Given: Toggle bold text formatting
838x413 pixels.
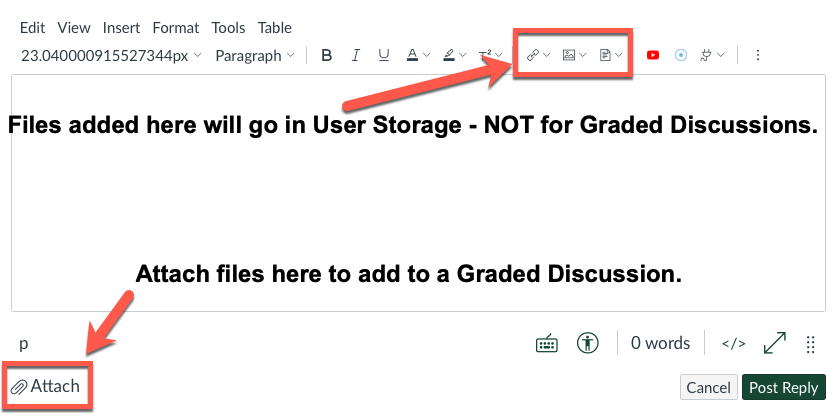Looking at the screenshot, I should 327,55.
